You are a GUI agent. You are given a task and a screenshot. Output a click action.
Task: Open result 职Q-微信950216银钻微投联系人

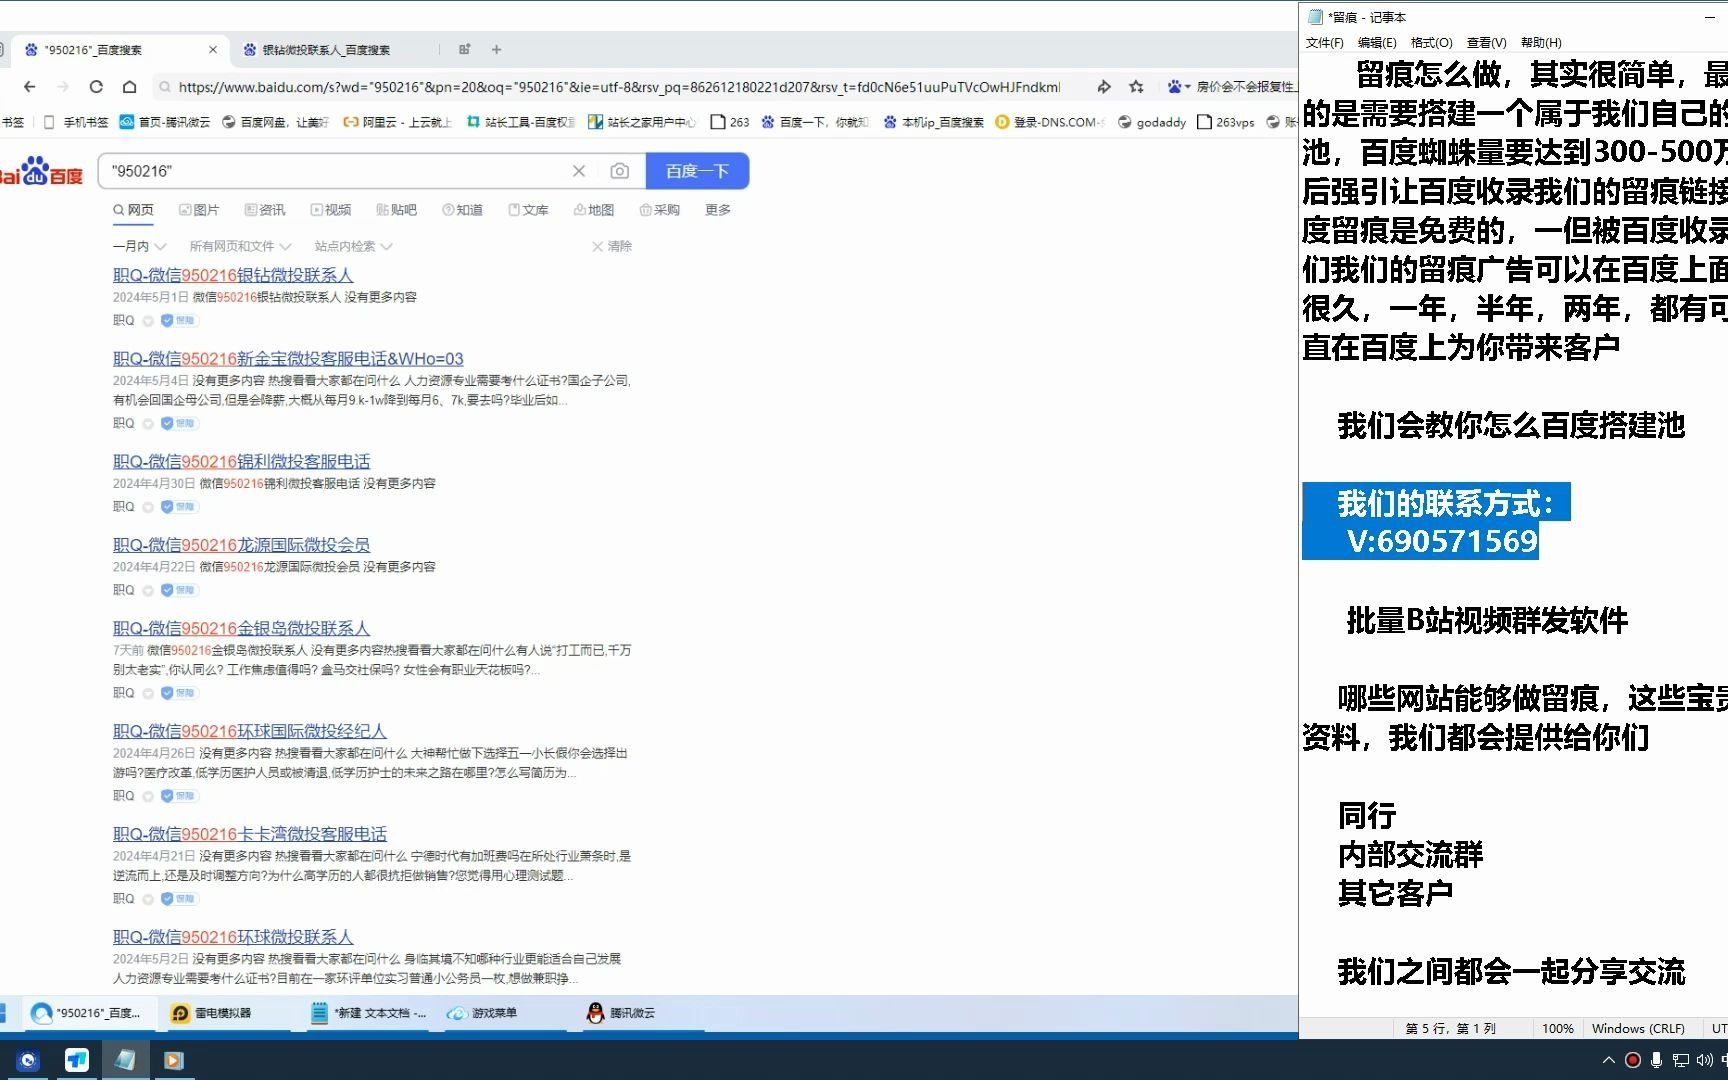(233, 275)
